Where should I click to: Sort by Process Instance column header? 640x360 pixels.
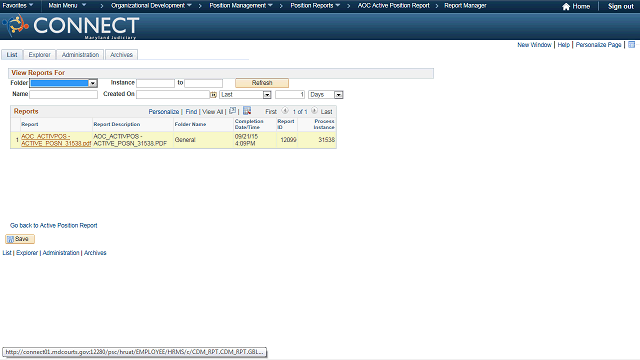pyautogui.click(x=324, y=124)
